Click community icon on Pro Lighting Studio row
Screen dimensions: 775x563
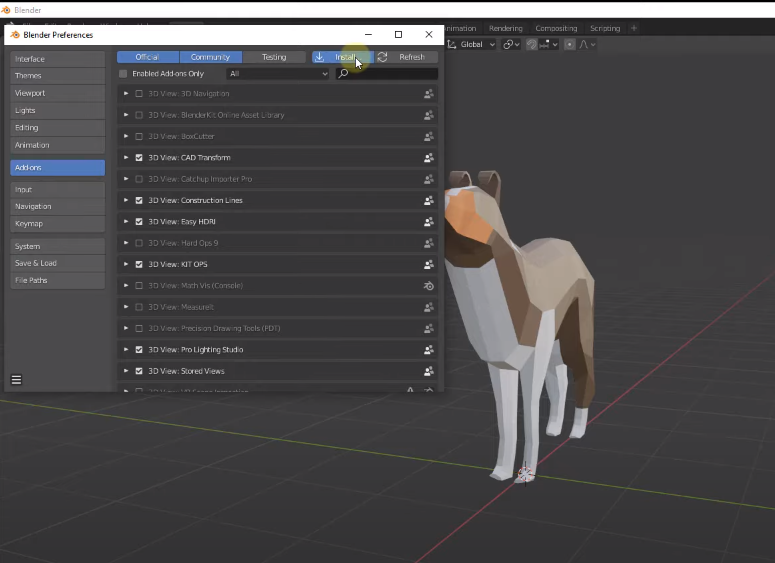[x=429, y=349]
